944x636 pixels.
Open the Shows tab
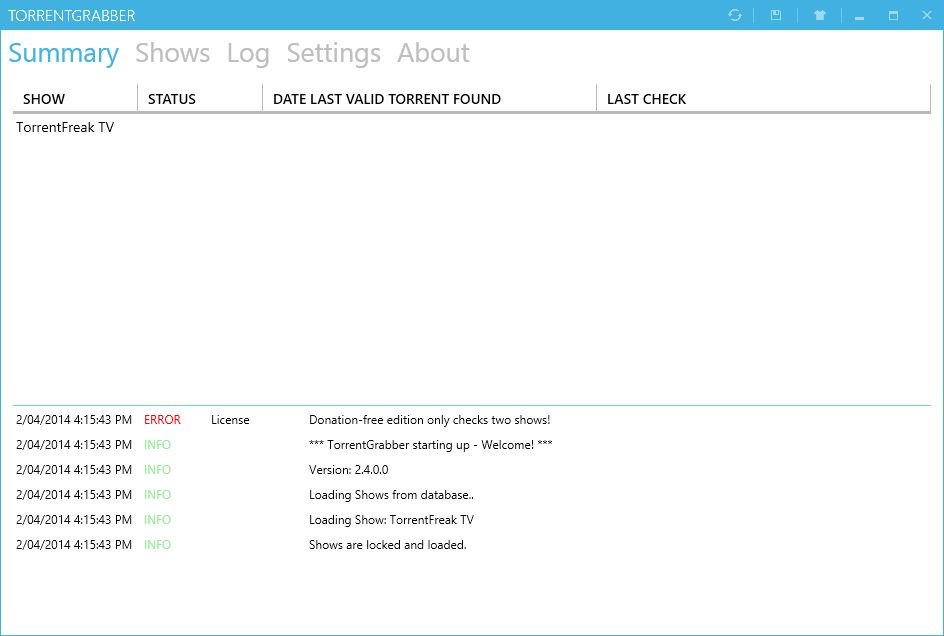coord(172,53)
